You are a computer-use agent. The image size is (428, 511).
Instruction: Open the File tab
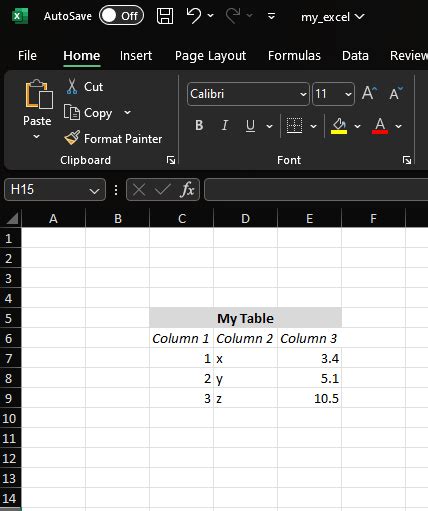click(x=27, y=56)
